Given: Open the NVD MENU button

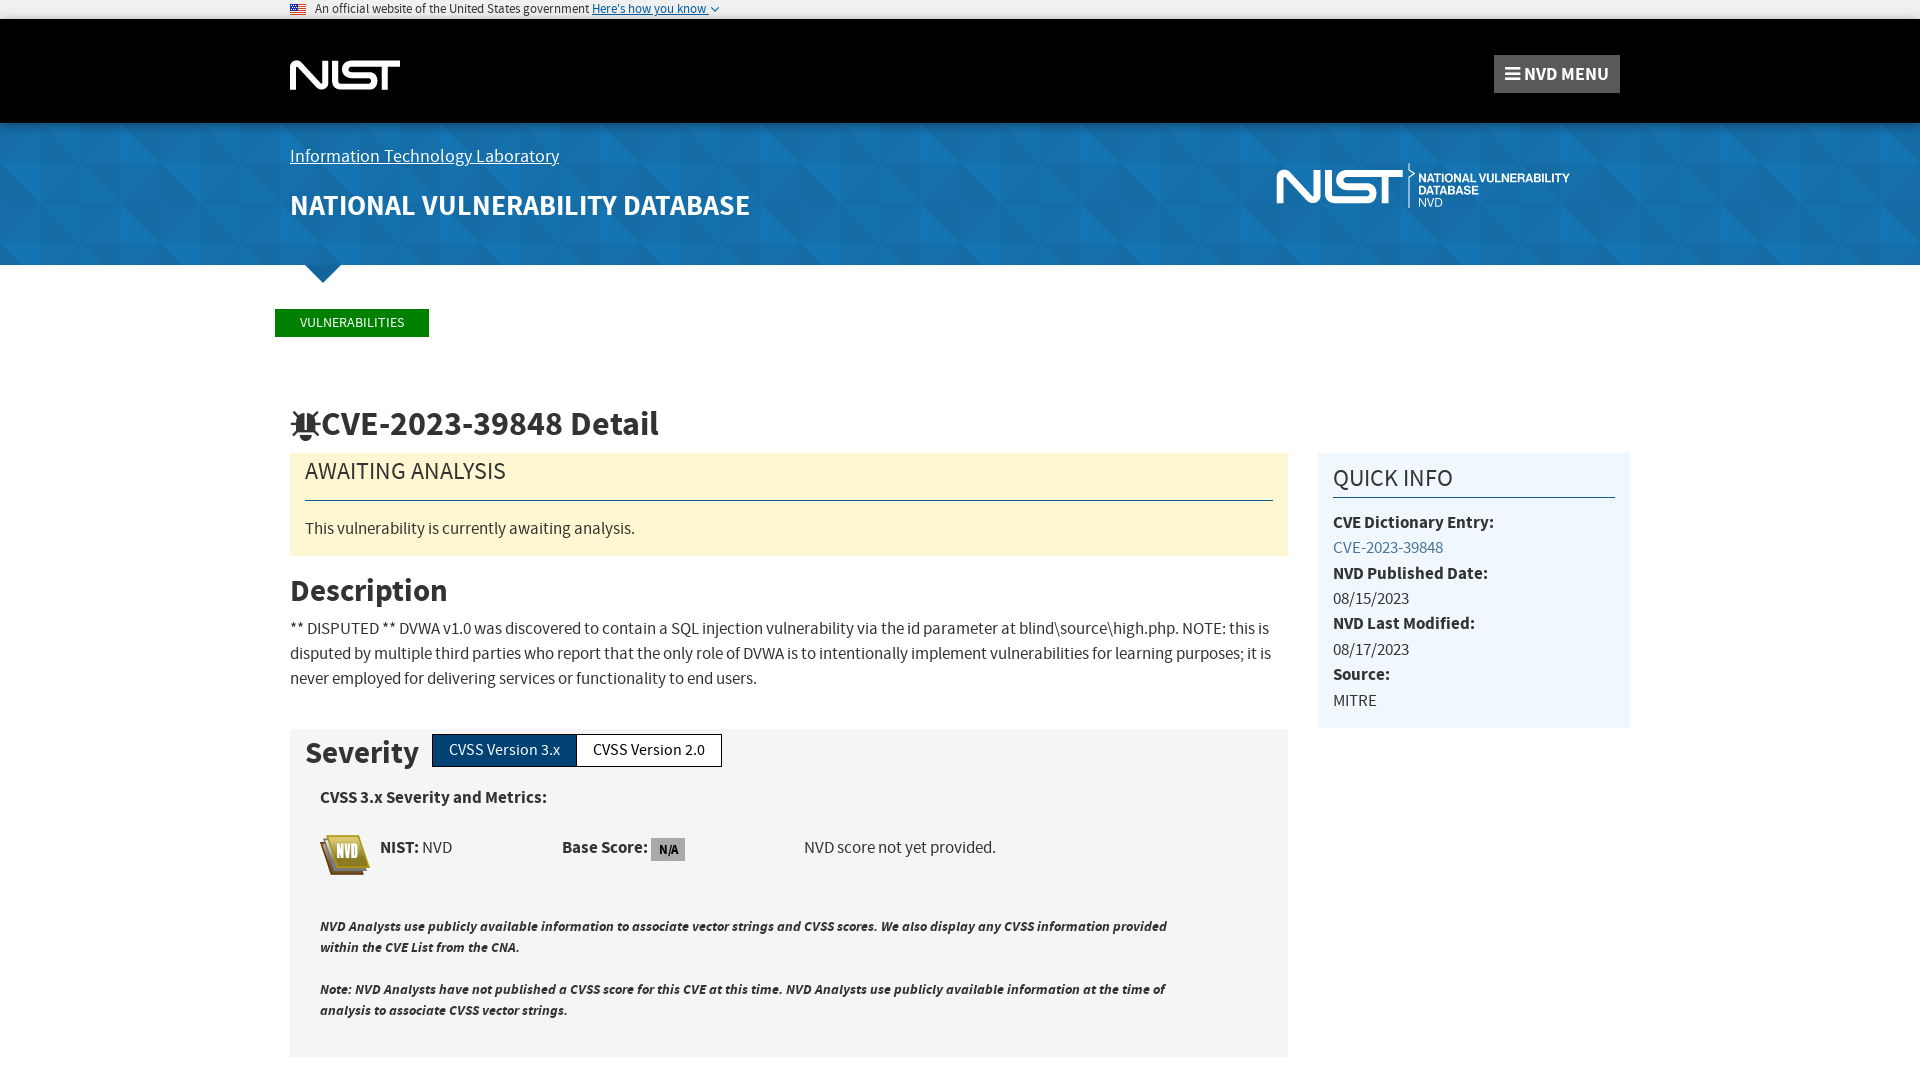Looking at the screenshot, I should (x=1556, y=74).
